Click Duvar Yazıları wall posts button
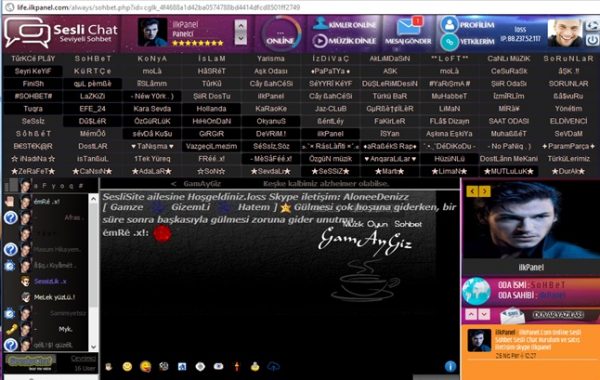This screenshot has width=600, height=380. click(558, 315)
